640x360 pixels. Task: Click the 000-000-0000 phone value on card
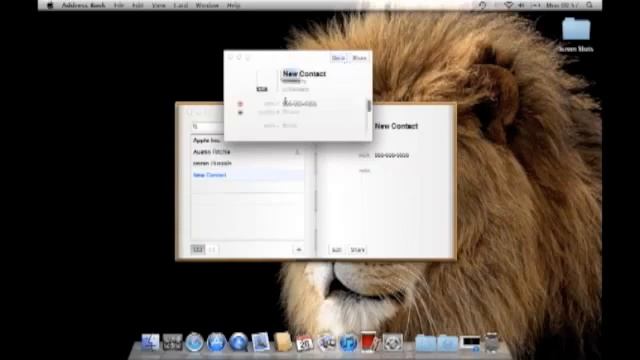[x=392, y=156]
